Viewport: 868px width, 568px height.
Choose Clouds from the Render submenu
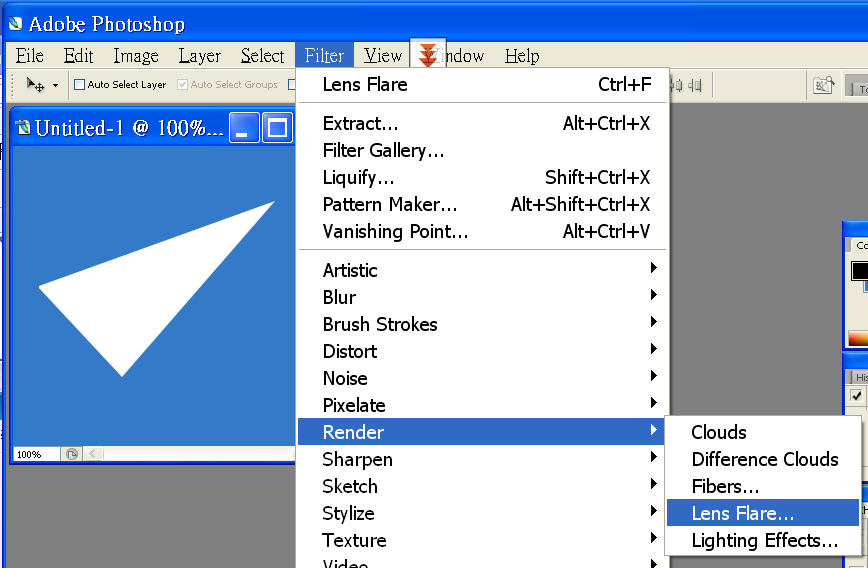click(763, 432)
